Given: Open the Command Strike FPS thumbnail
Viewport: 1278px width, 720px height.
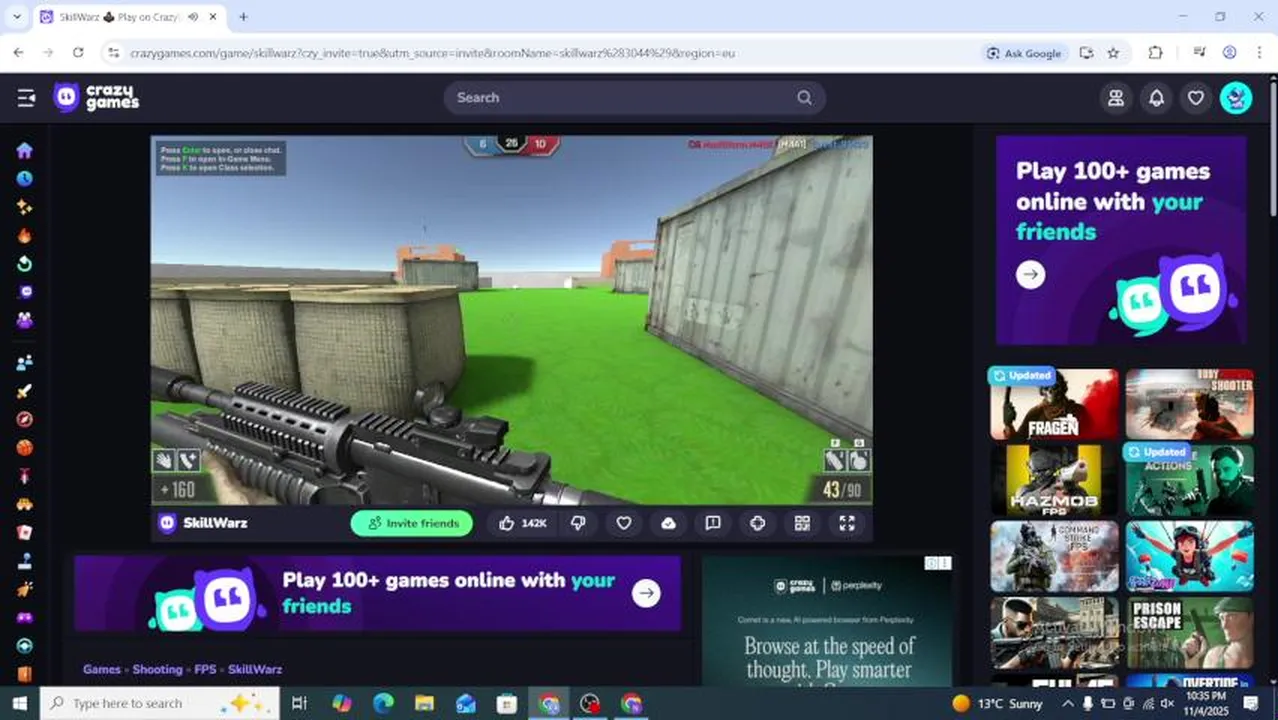Looking at the screenshot, I should (x=1054, y=556).
